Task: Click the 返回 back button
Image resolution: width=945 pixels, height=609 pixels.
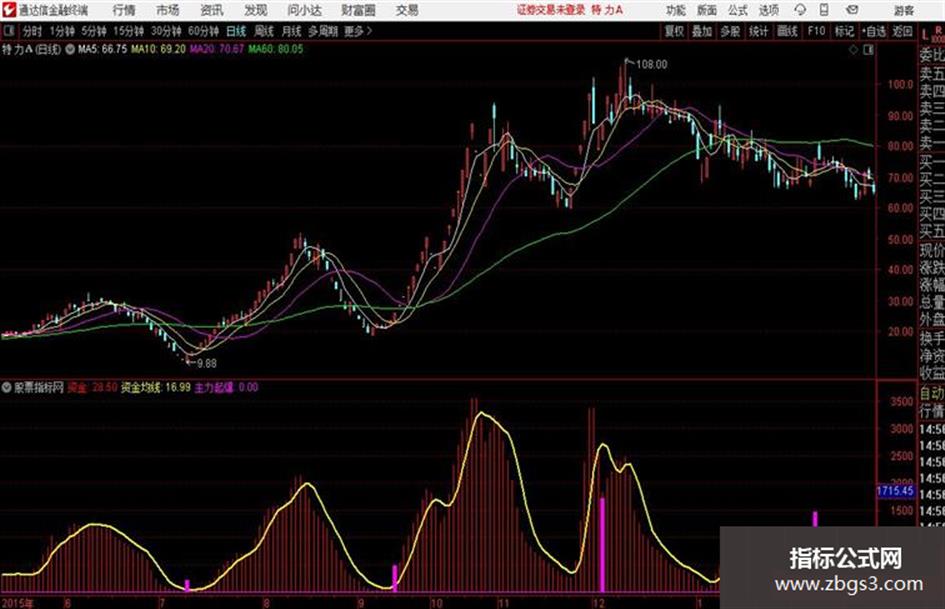Action: click(902, 31)
